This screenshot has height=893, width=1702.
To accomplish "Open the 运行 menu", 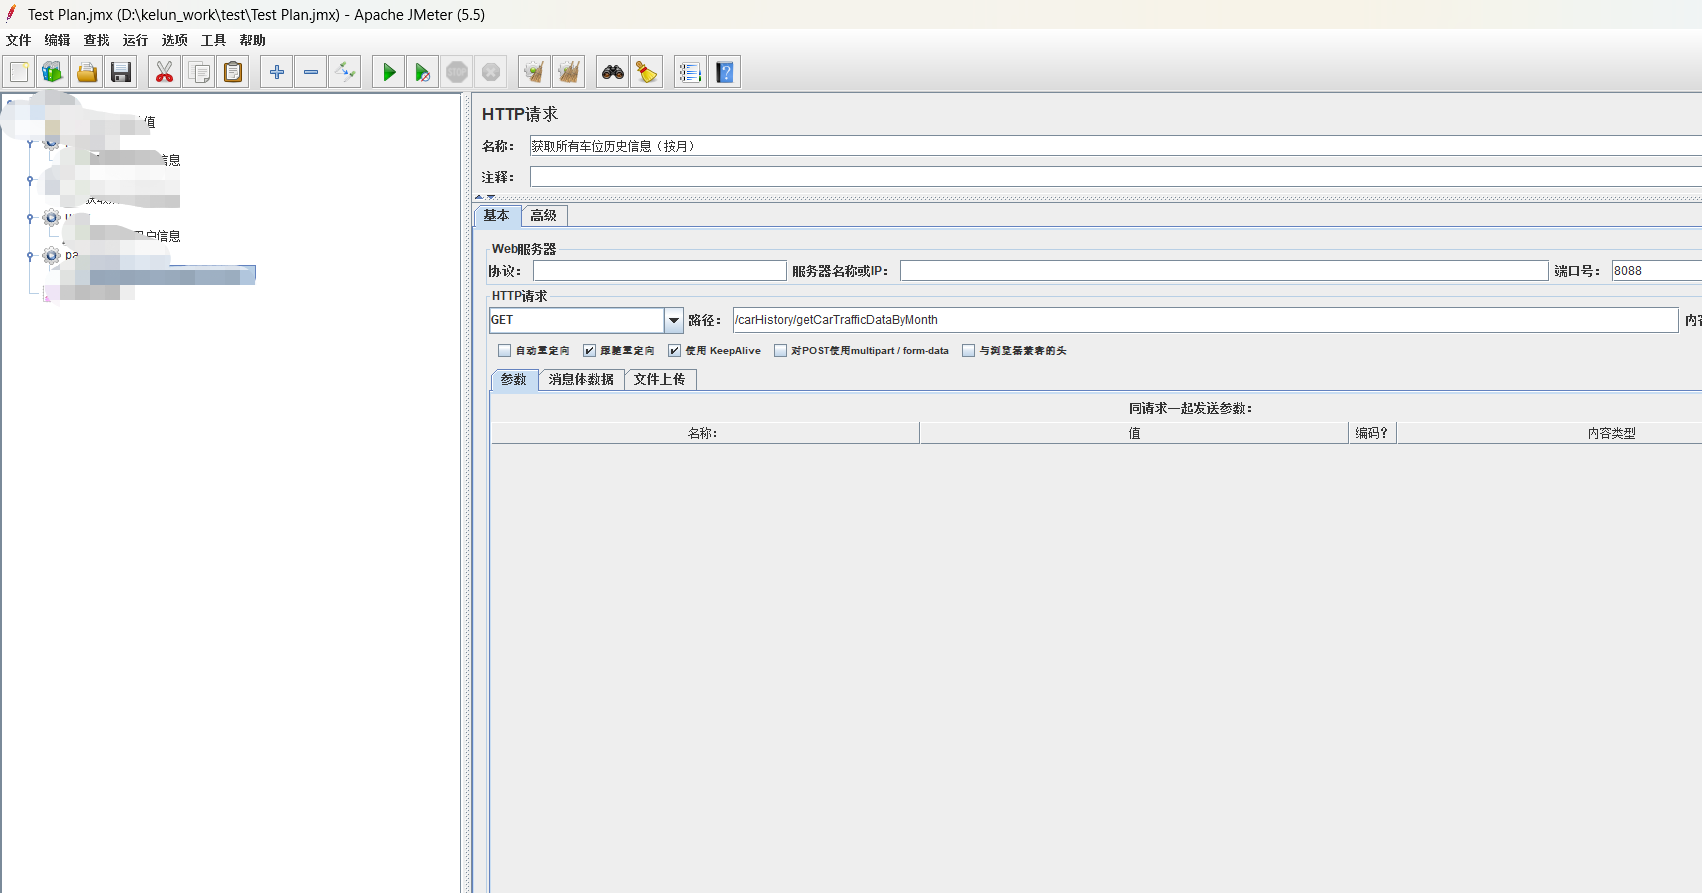I will (135, 40).
